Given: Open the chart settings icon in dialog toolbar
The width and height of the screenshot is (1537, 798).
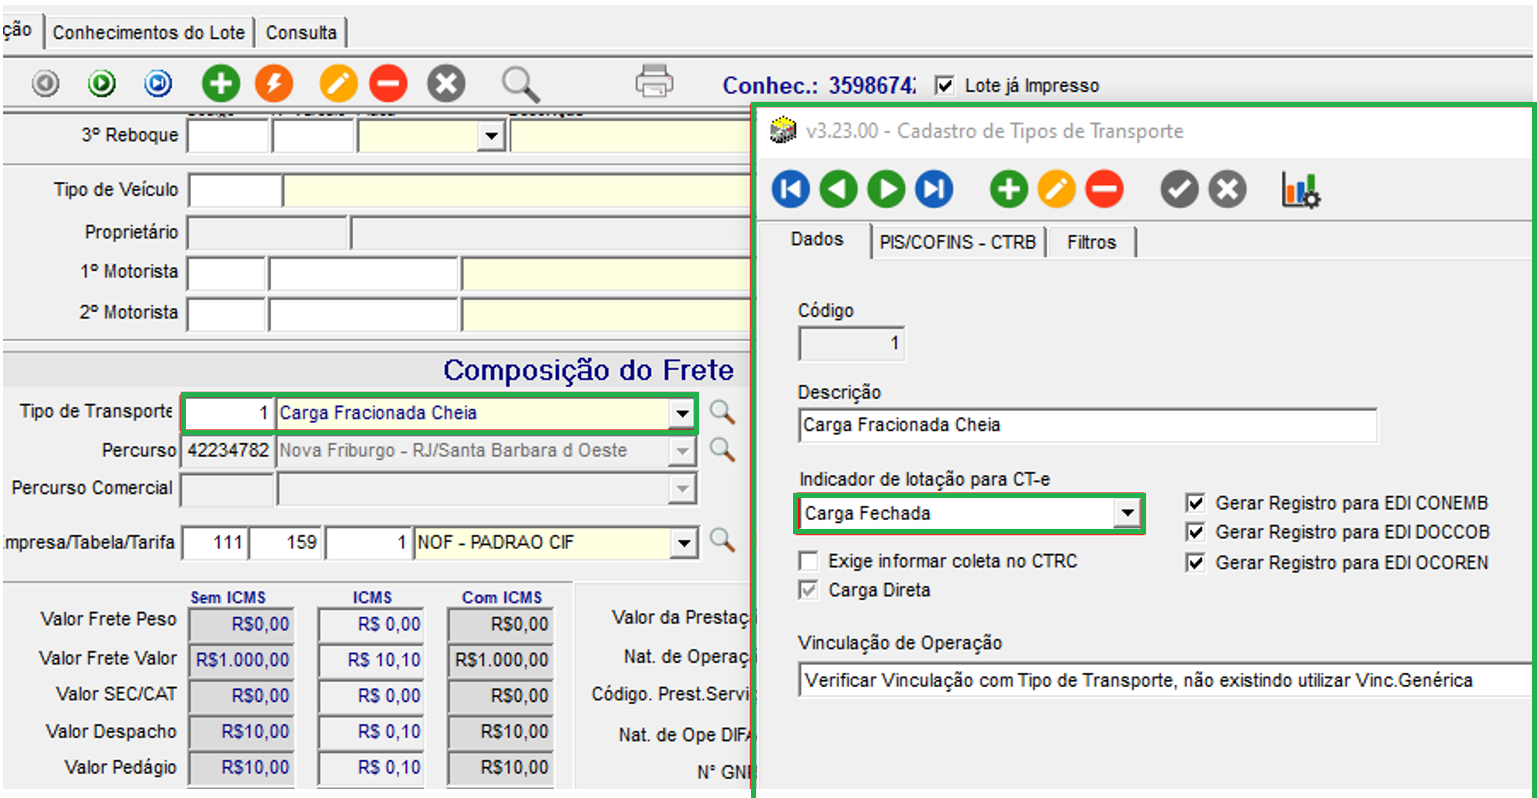Looking at the screenshot, I should click(x=1301, y=189).
